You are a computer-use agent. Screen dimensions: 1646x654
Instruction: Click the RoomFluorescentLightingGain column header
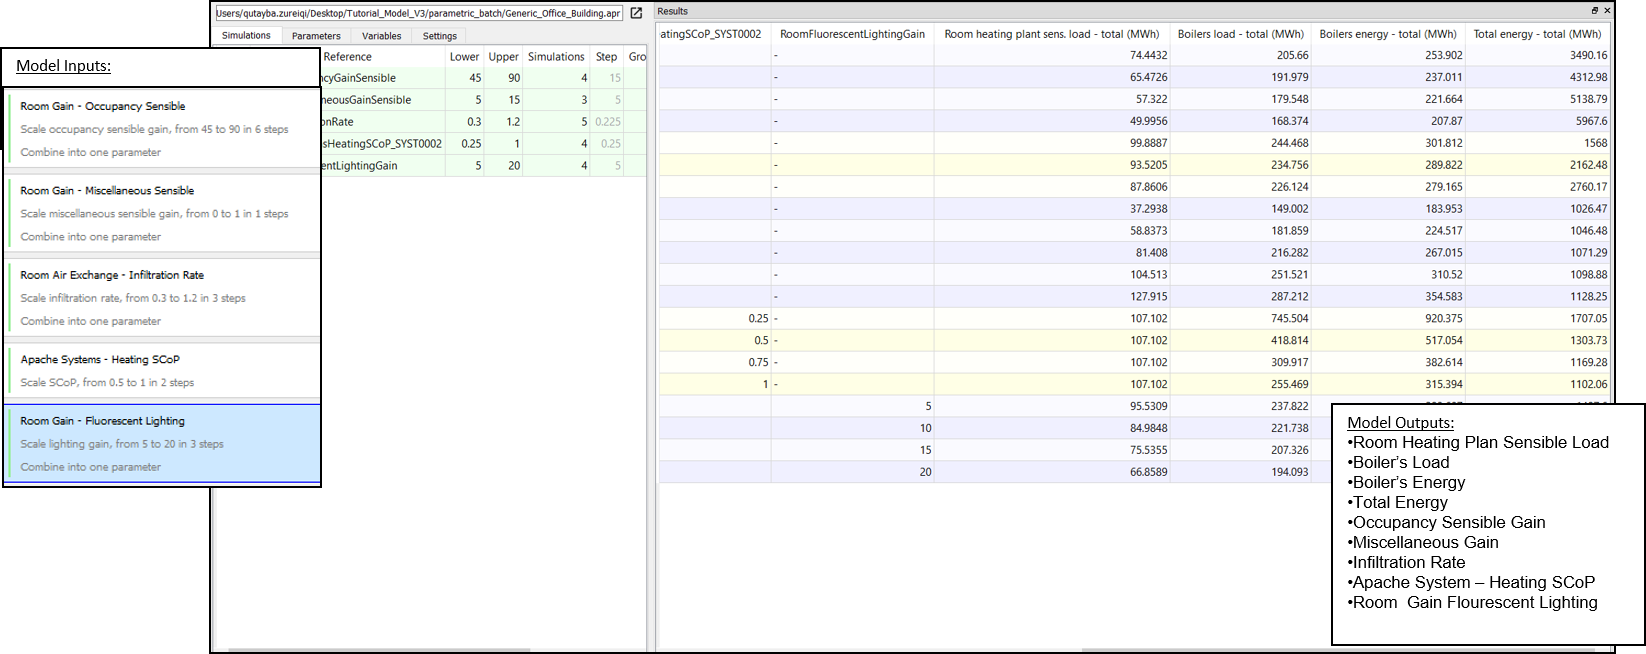point(852,34)
